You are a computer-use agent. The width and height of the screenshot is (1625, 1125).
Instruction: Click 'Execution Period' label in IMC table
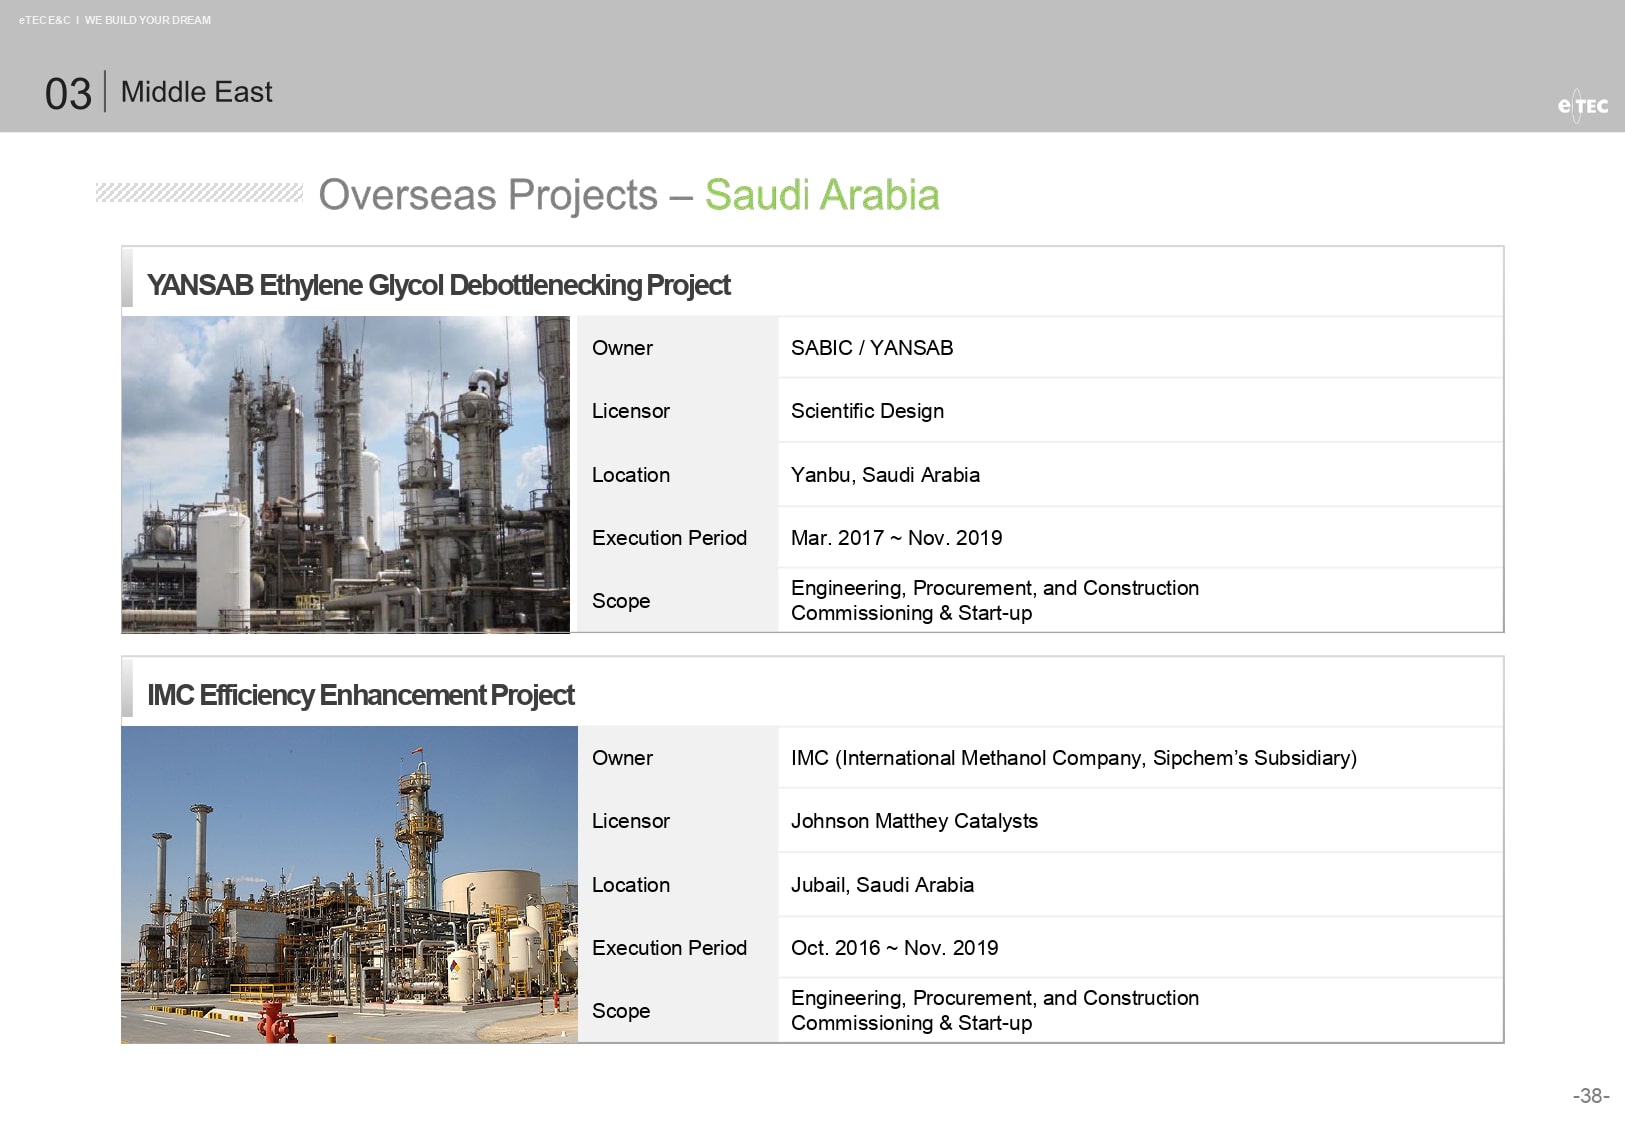669,948
